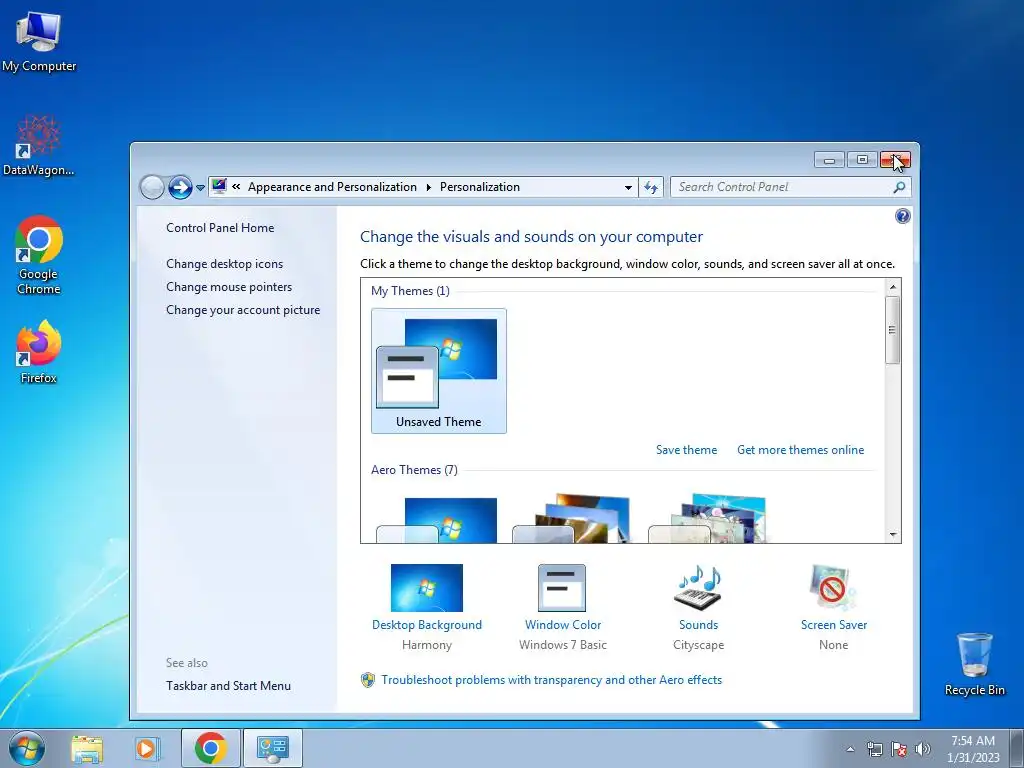
Task: Click the Forward navigation arrow
Action: [180, 187]
